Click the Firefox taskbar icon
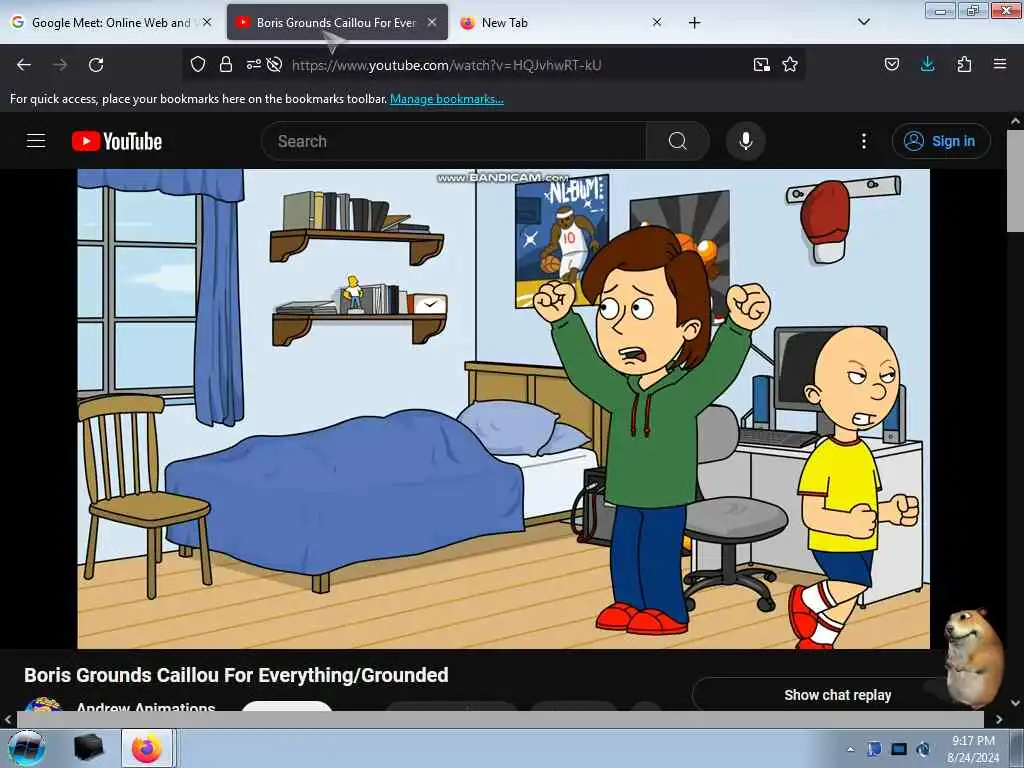Screen dimensions: 1024x768 click(146, 748)
